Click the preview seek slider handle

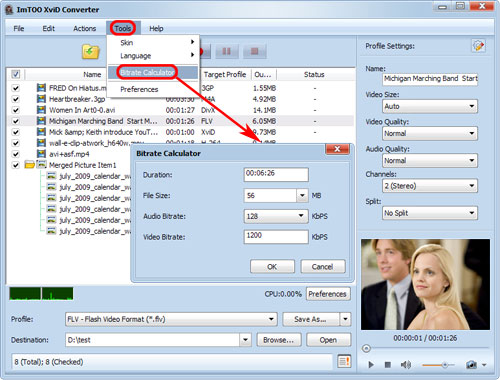[x=366, y=349]
